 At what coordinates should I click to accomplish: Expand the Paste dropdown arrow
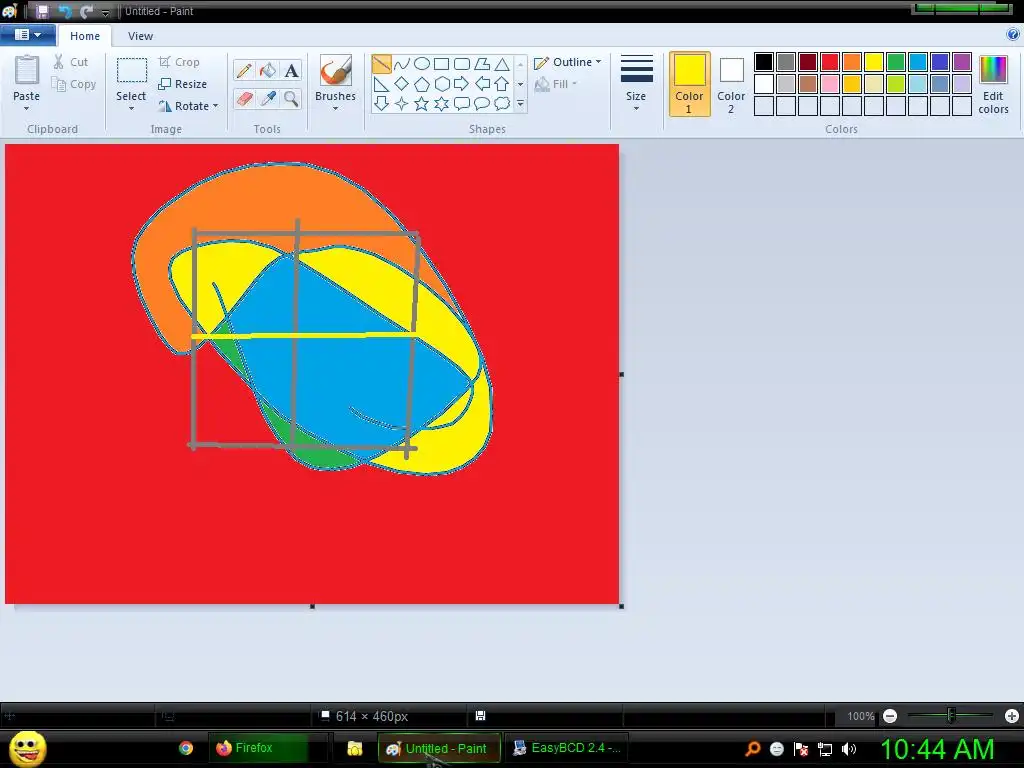tap(26, 108)
